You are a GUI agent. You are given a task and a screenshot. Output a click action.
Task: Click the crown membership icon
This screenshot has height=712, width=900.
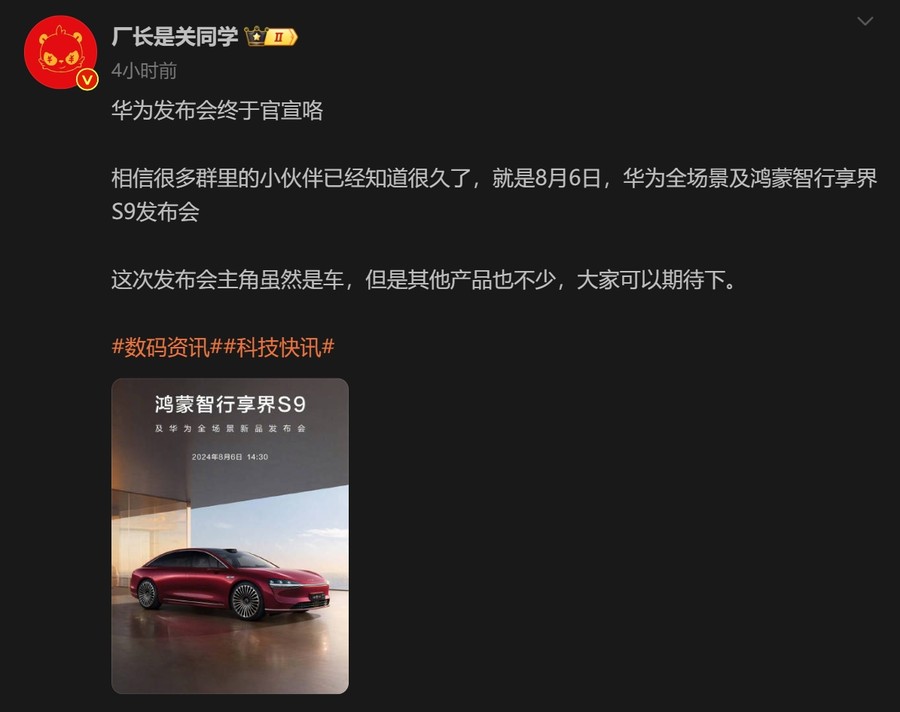pyautogui.click(x=255, y=36)
